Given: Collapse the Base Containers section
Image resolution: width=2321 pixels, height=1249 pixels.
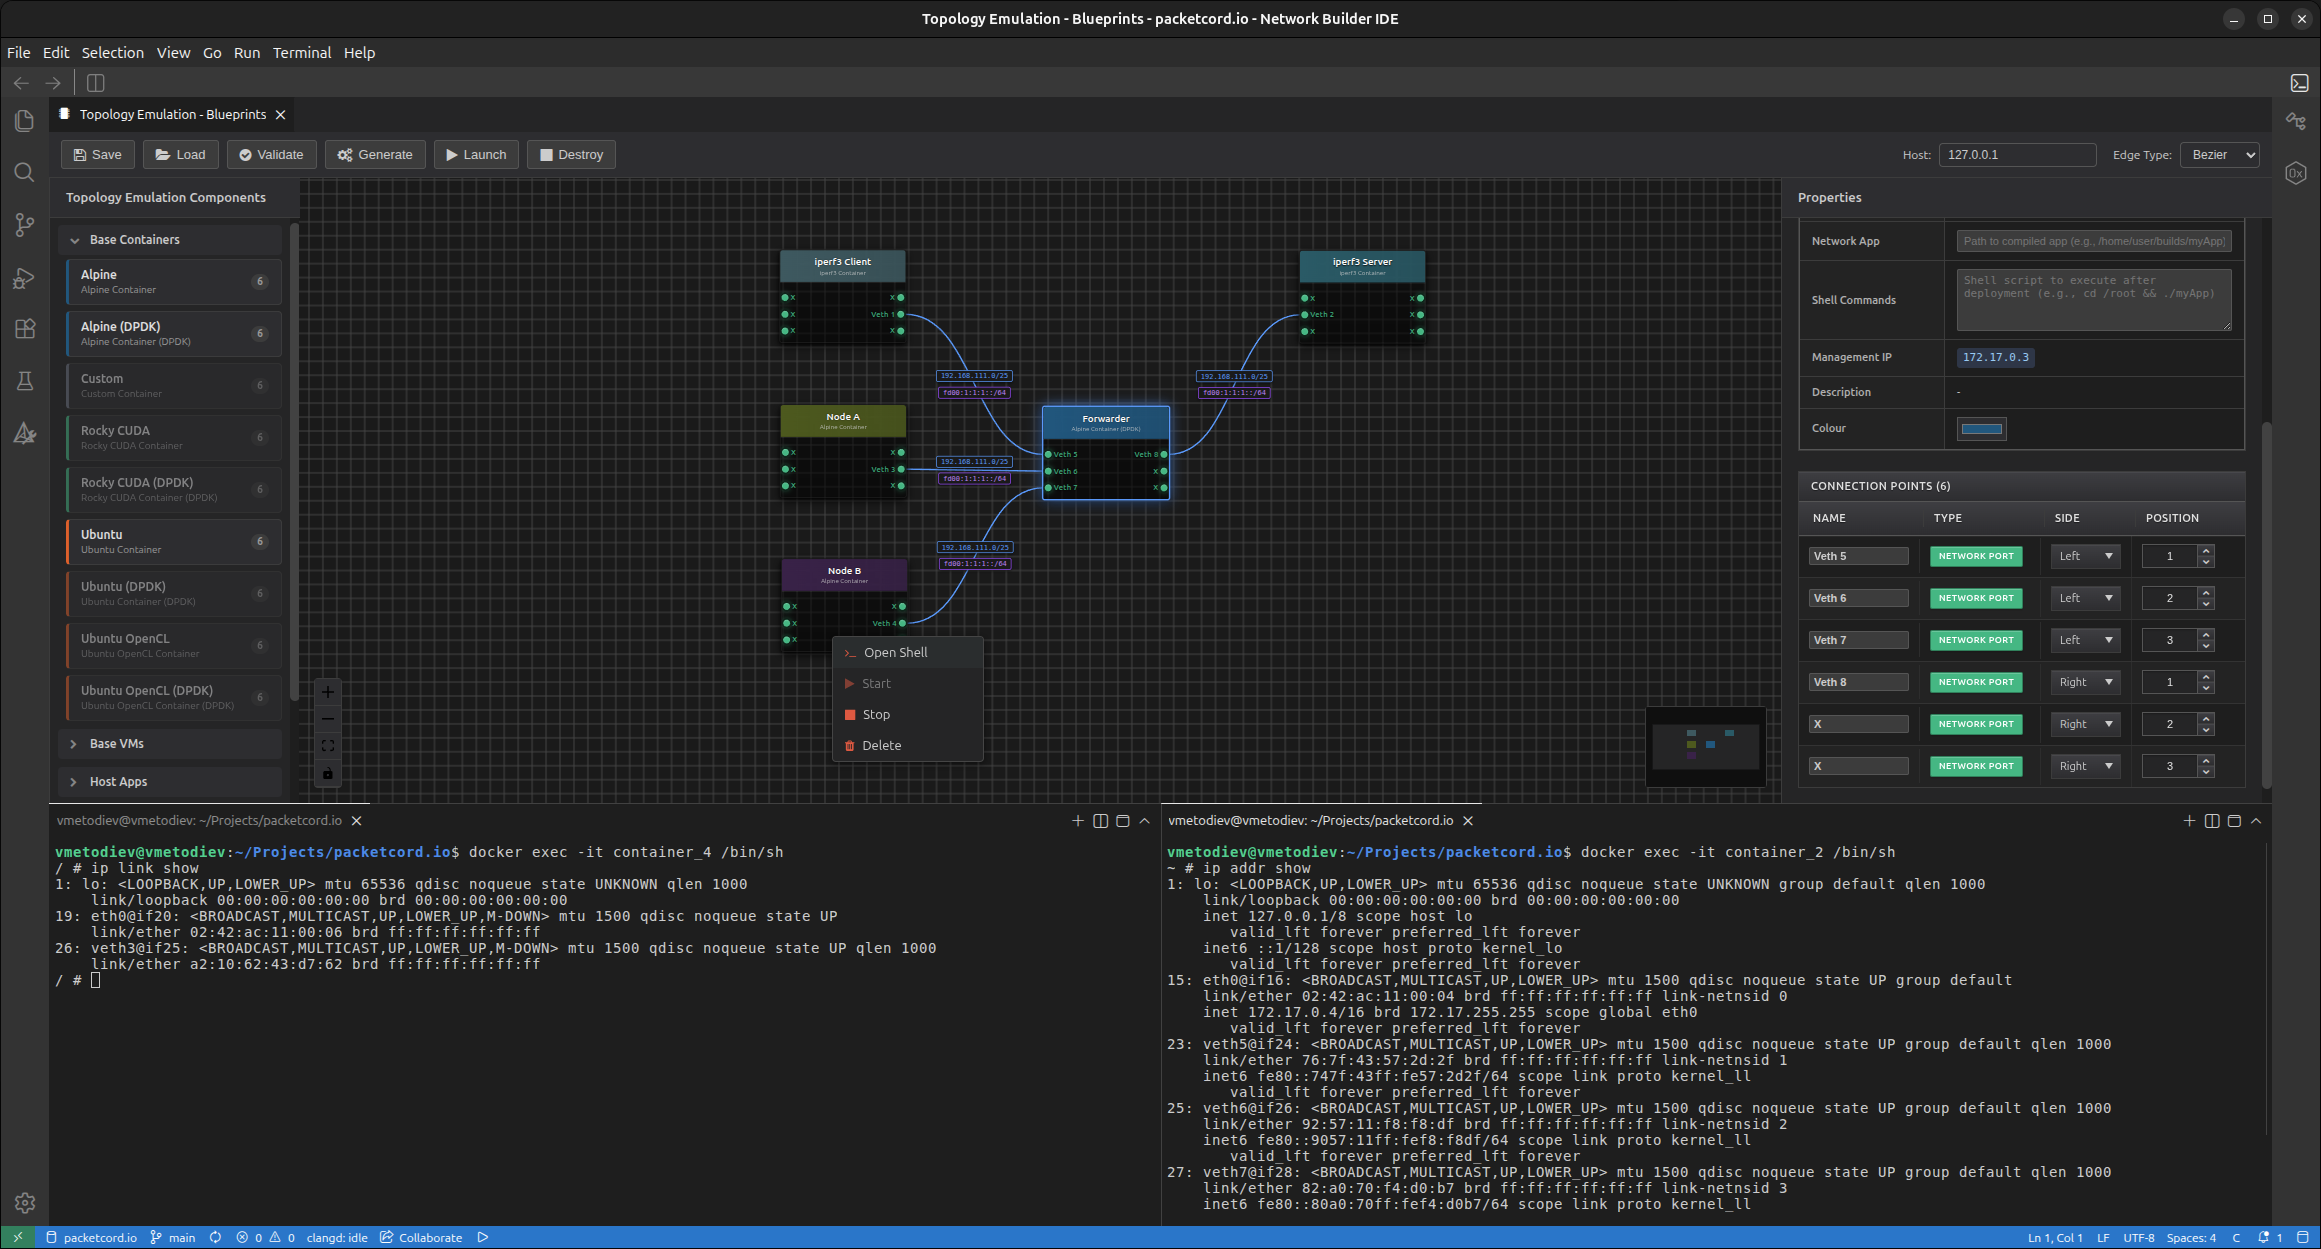Looking at the screenshot, I should [170, 240].
